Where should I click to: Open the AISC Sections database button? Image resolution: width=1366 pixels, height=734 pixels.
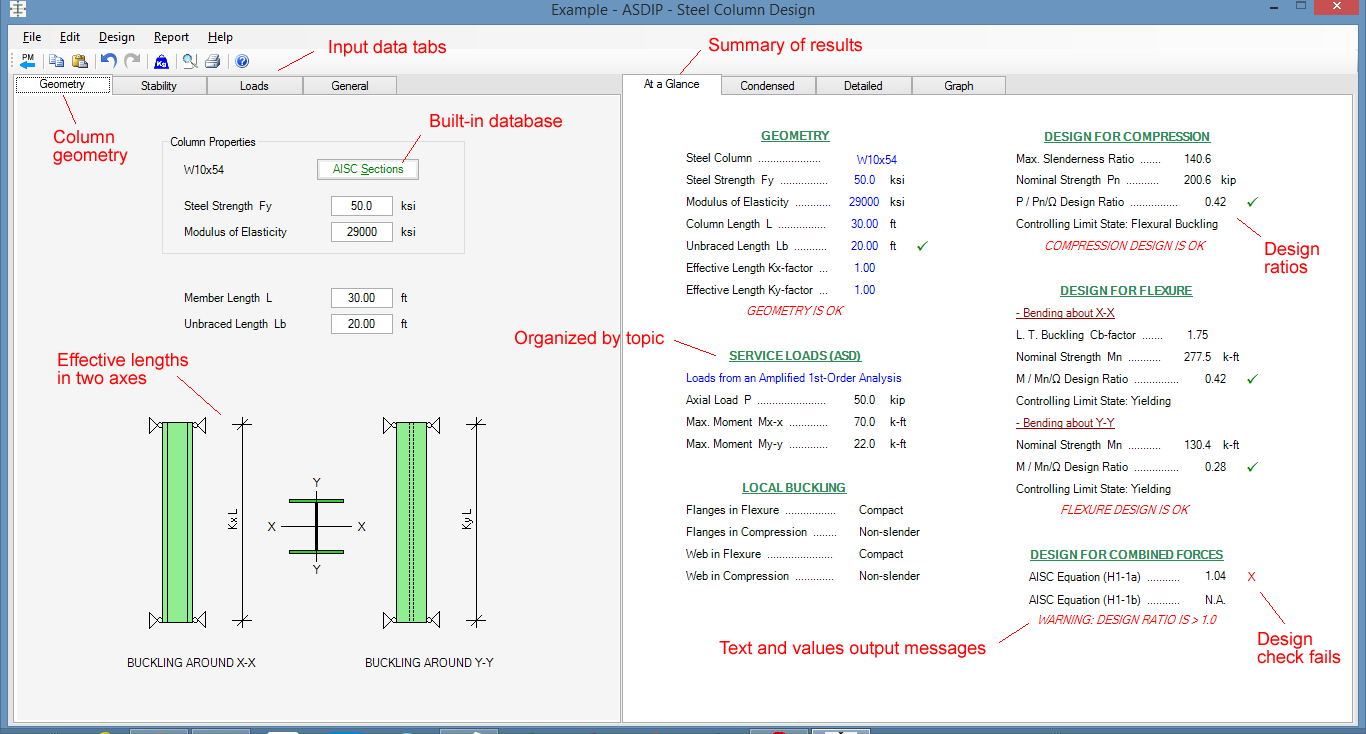pos(368,170)
